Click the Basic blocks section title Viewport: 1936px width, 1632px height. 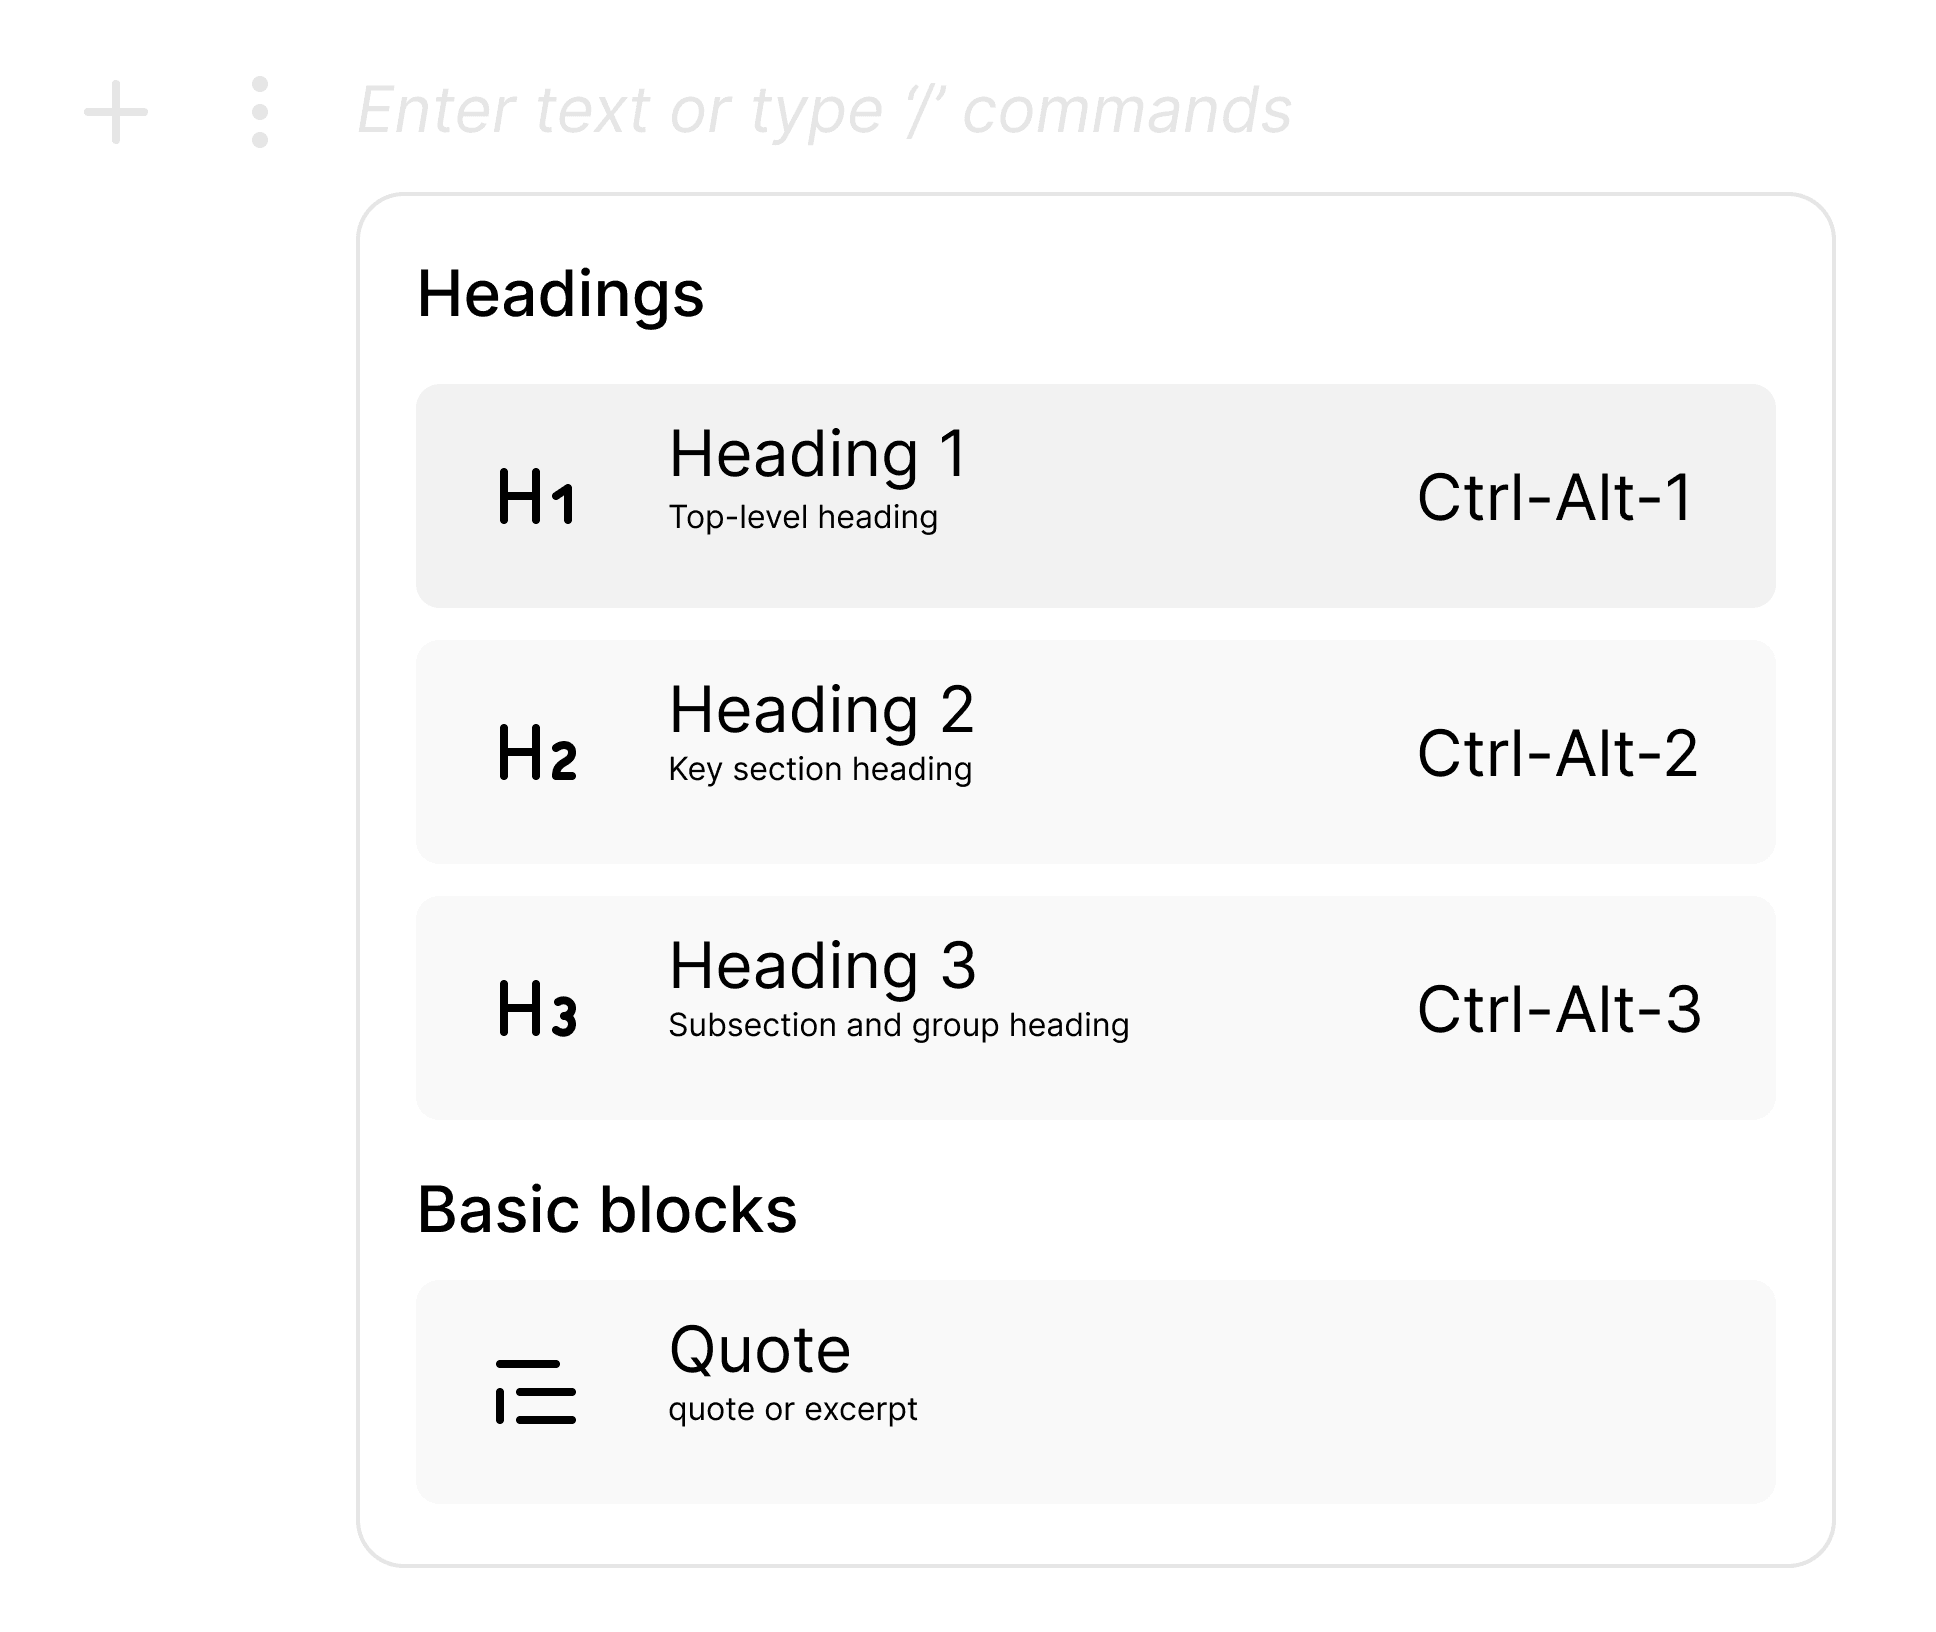point(607,1210)
